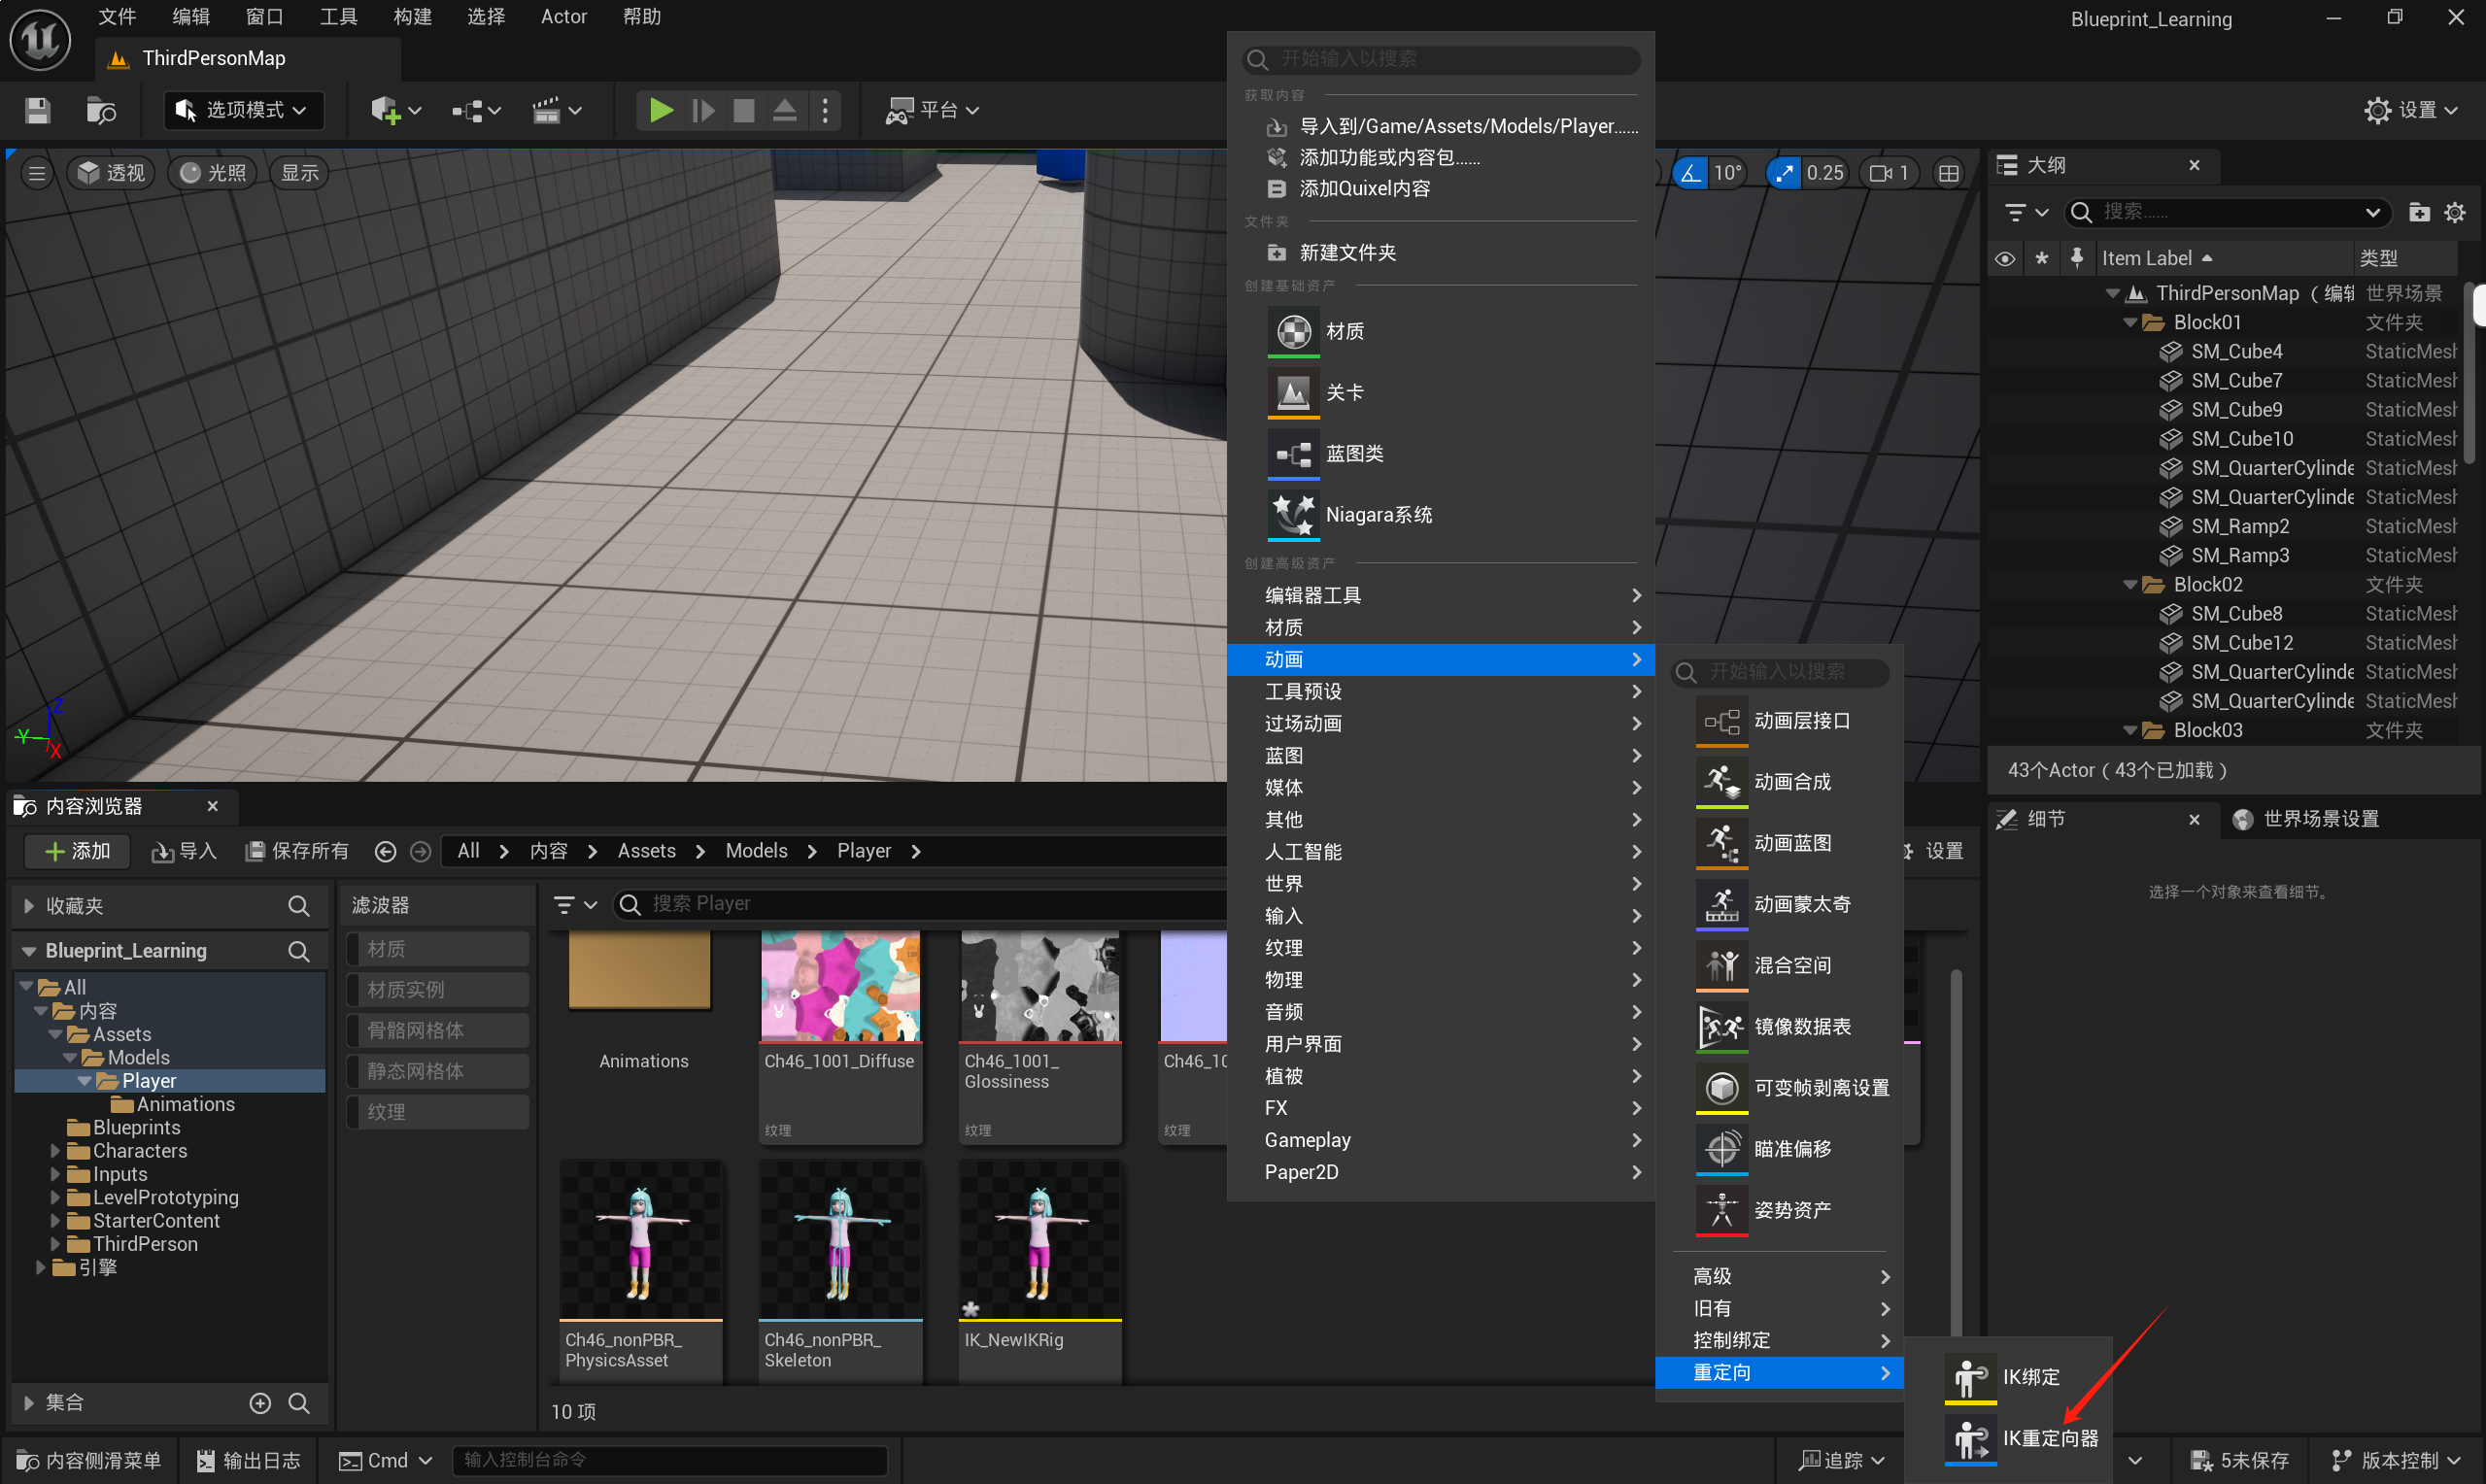This screenshot has height=1484, width=2486.
Task: Switch to the 世界场景设置 tab
Action: (x=2306, y=819)
